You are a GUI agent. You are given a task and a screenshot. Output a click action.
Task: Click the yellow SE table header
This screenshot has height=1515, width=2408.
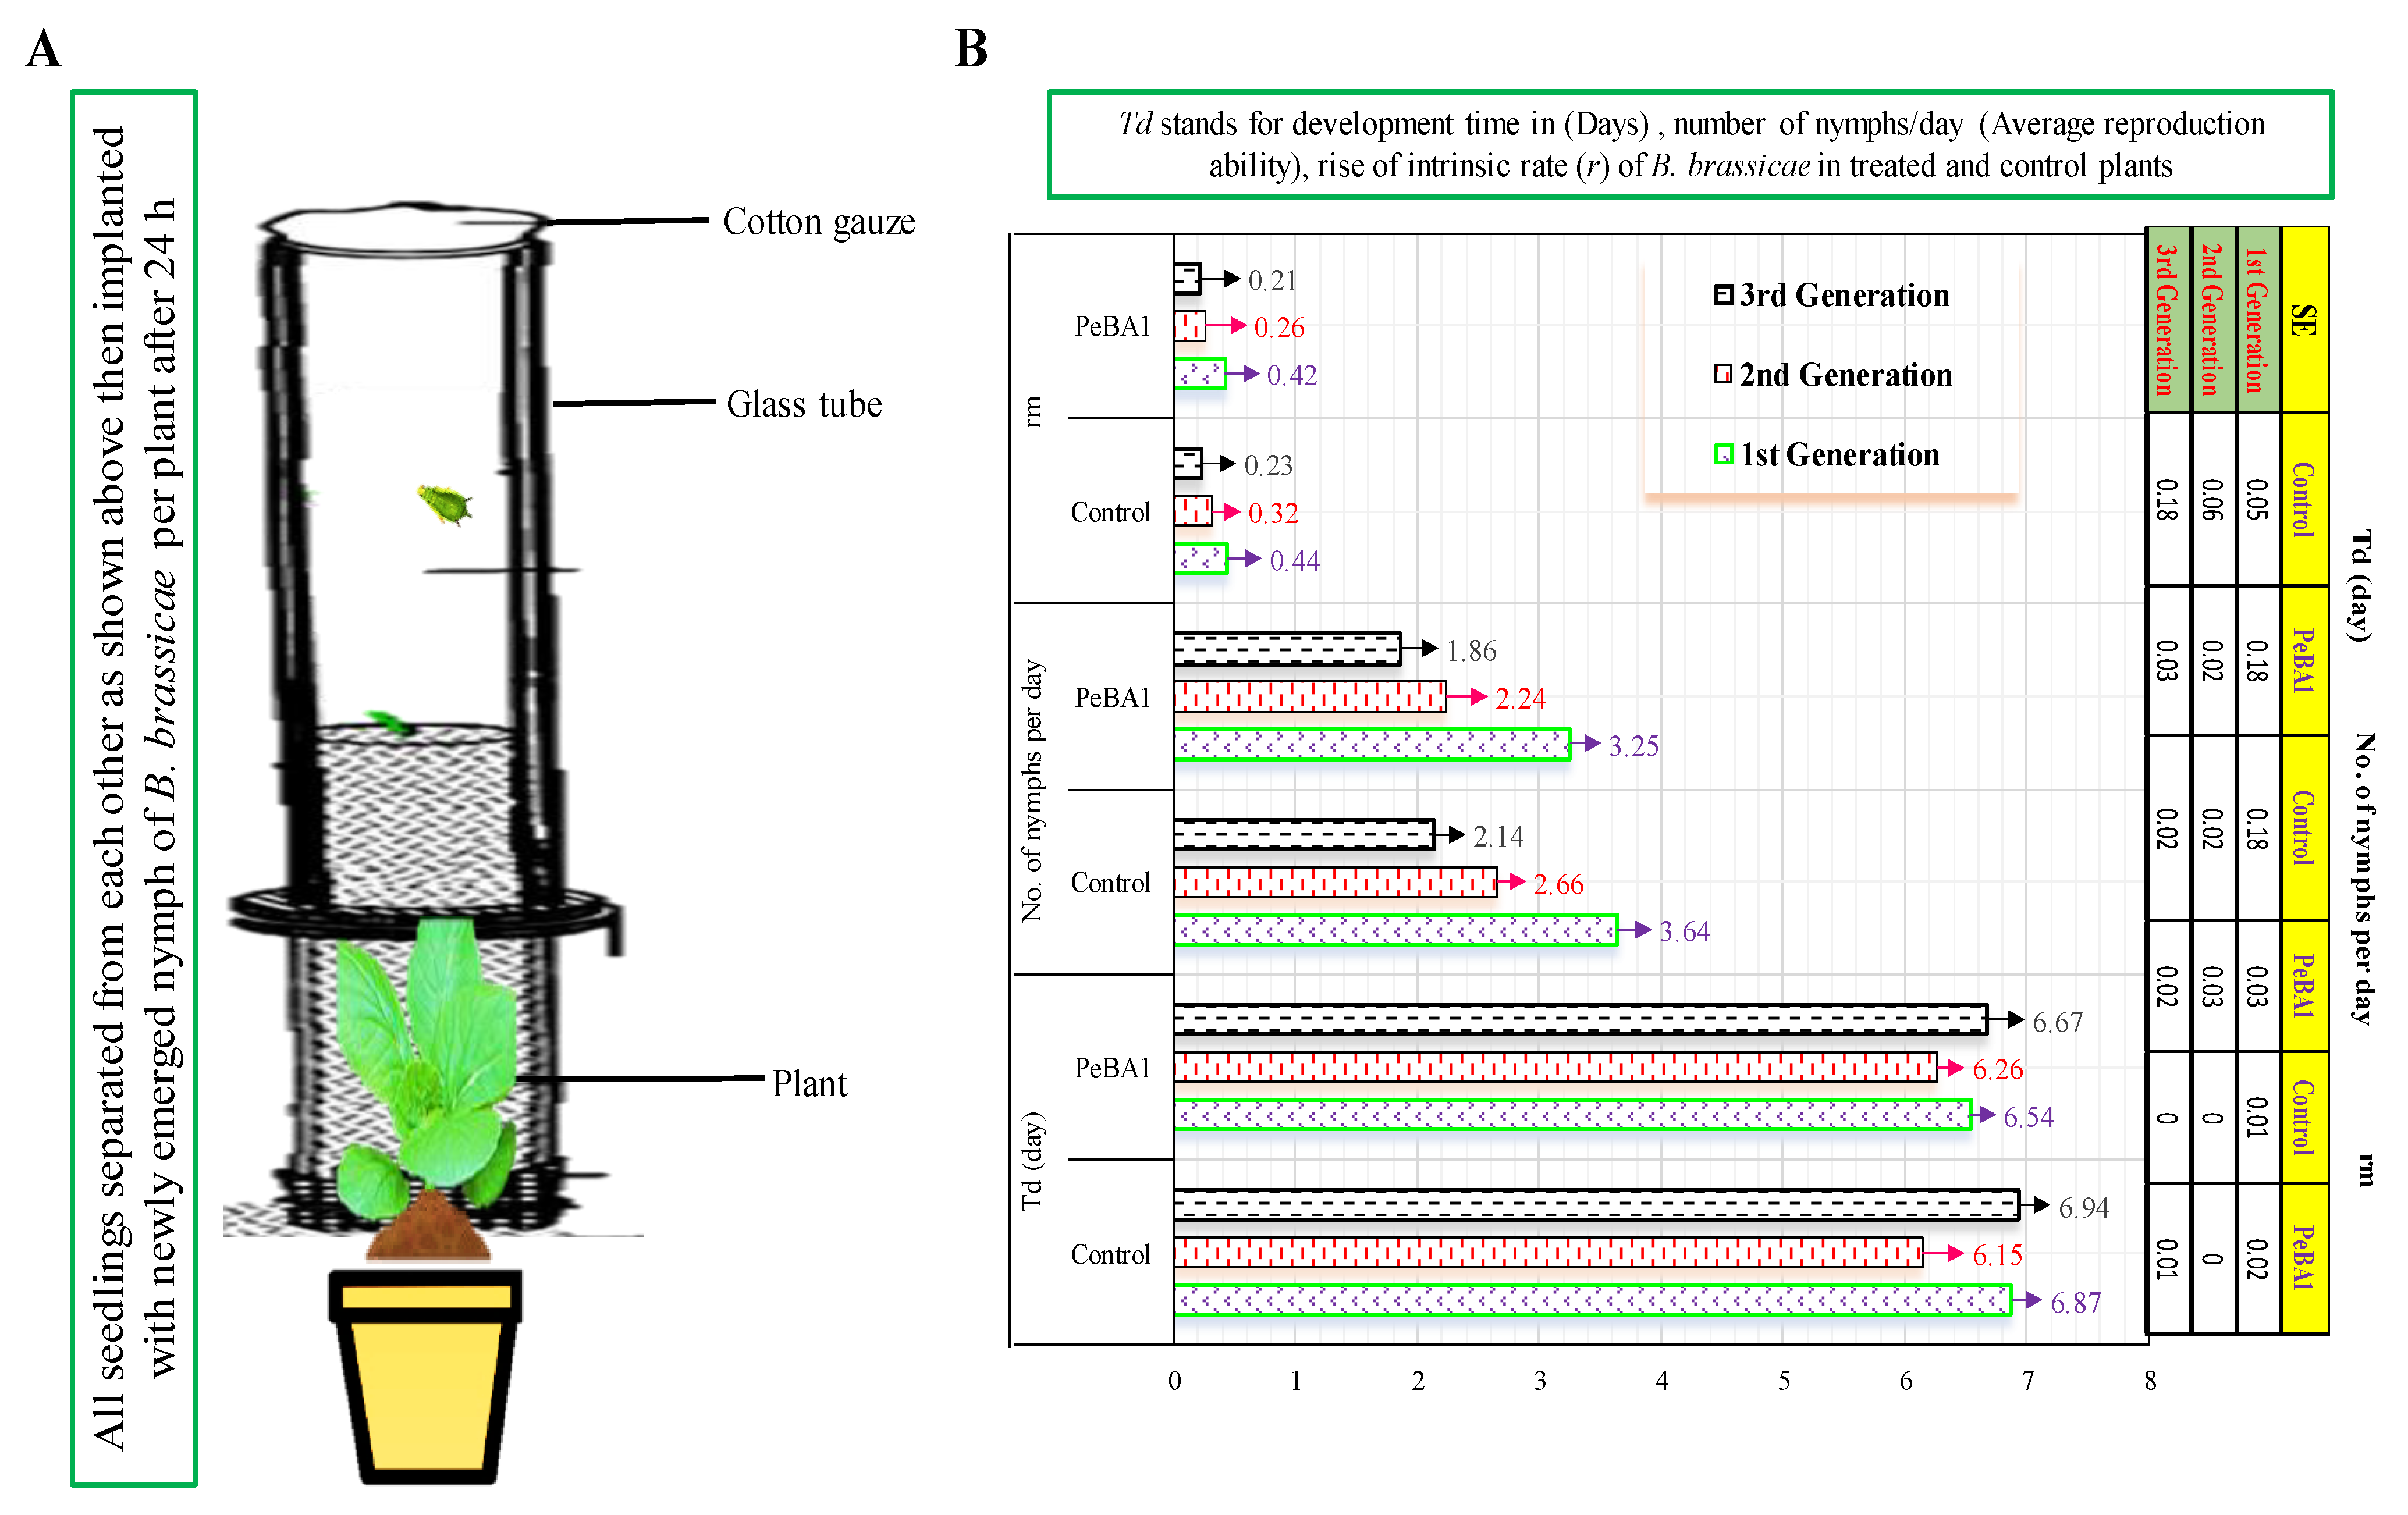tap(2304, 320)
